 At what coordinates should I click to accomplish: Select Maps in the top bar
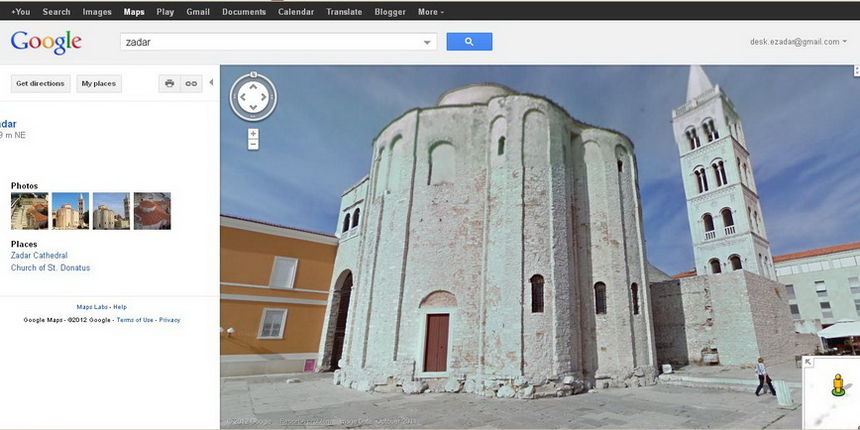[134, 12]
